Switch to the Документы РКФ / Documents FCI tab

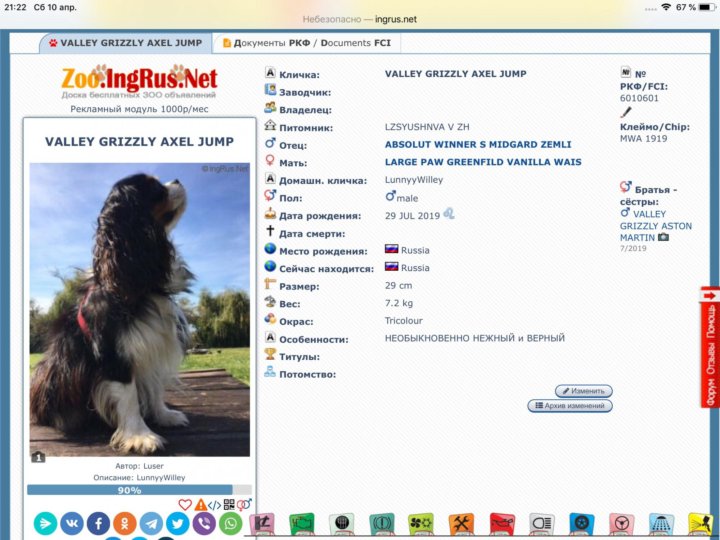click(305, 43)
